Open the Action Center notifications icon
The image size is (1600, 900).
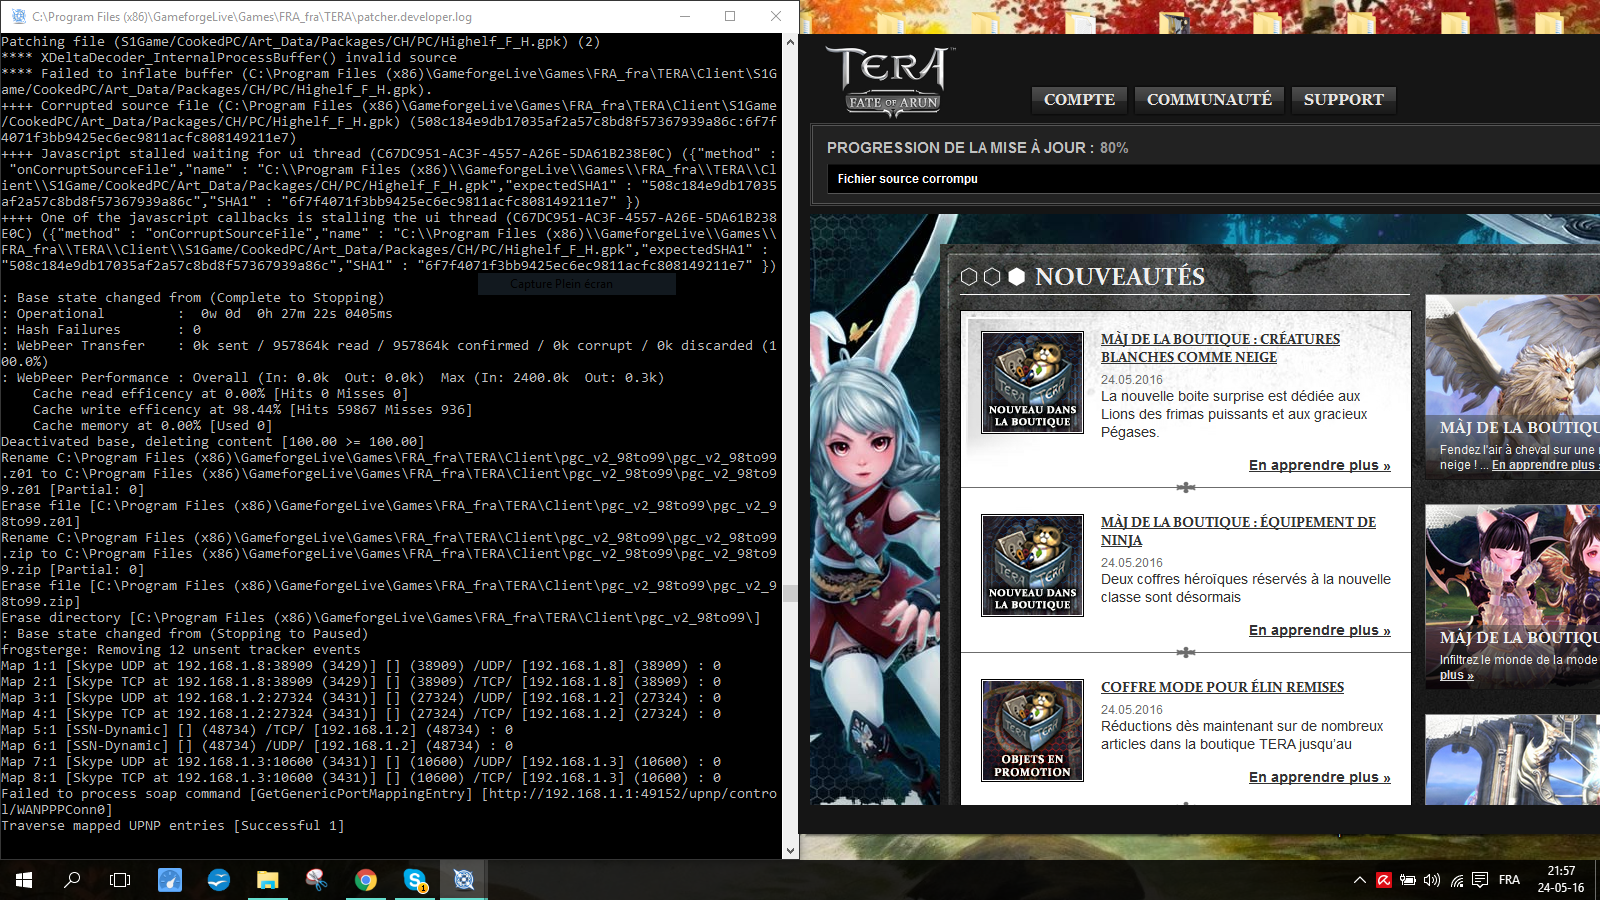click(x=1481, y=880)
